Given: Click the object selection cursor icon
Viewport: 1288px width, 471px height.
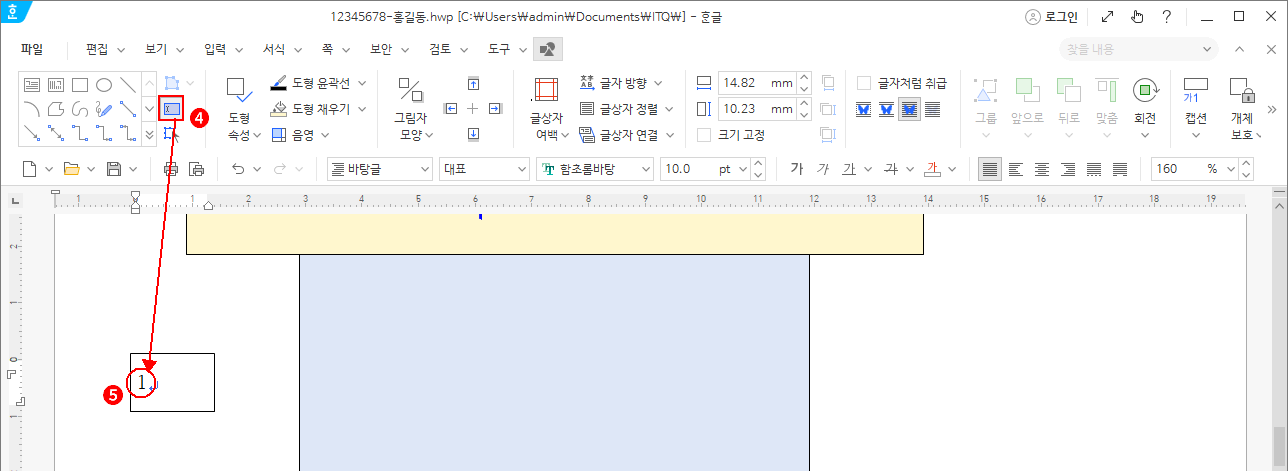Looking at the screenshot, I should point(171,133).
